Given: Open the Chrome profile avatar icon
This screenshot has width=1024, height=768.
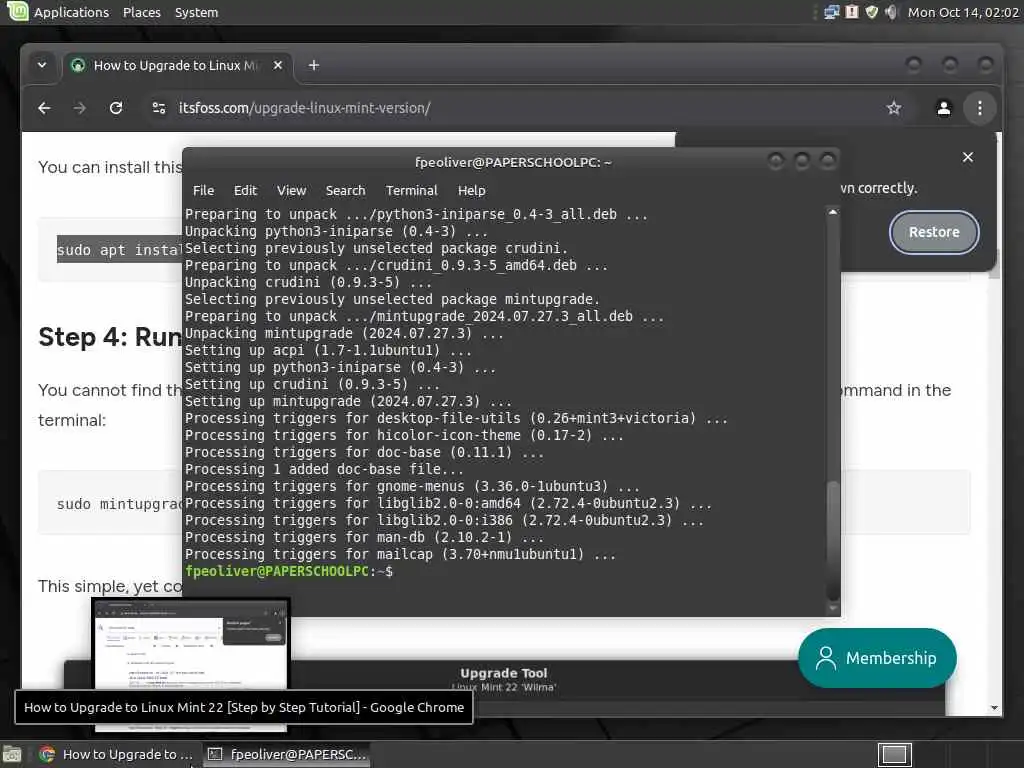Looking at the screenshot, I should (944, 108).
